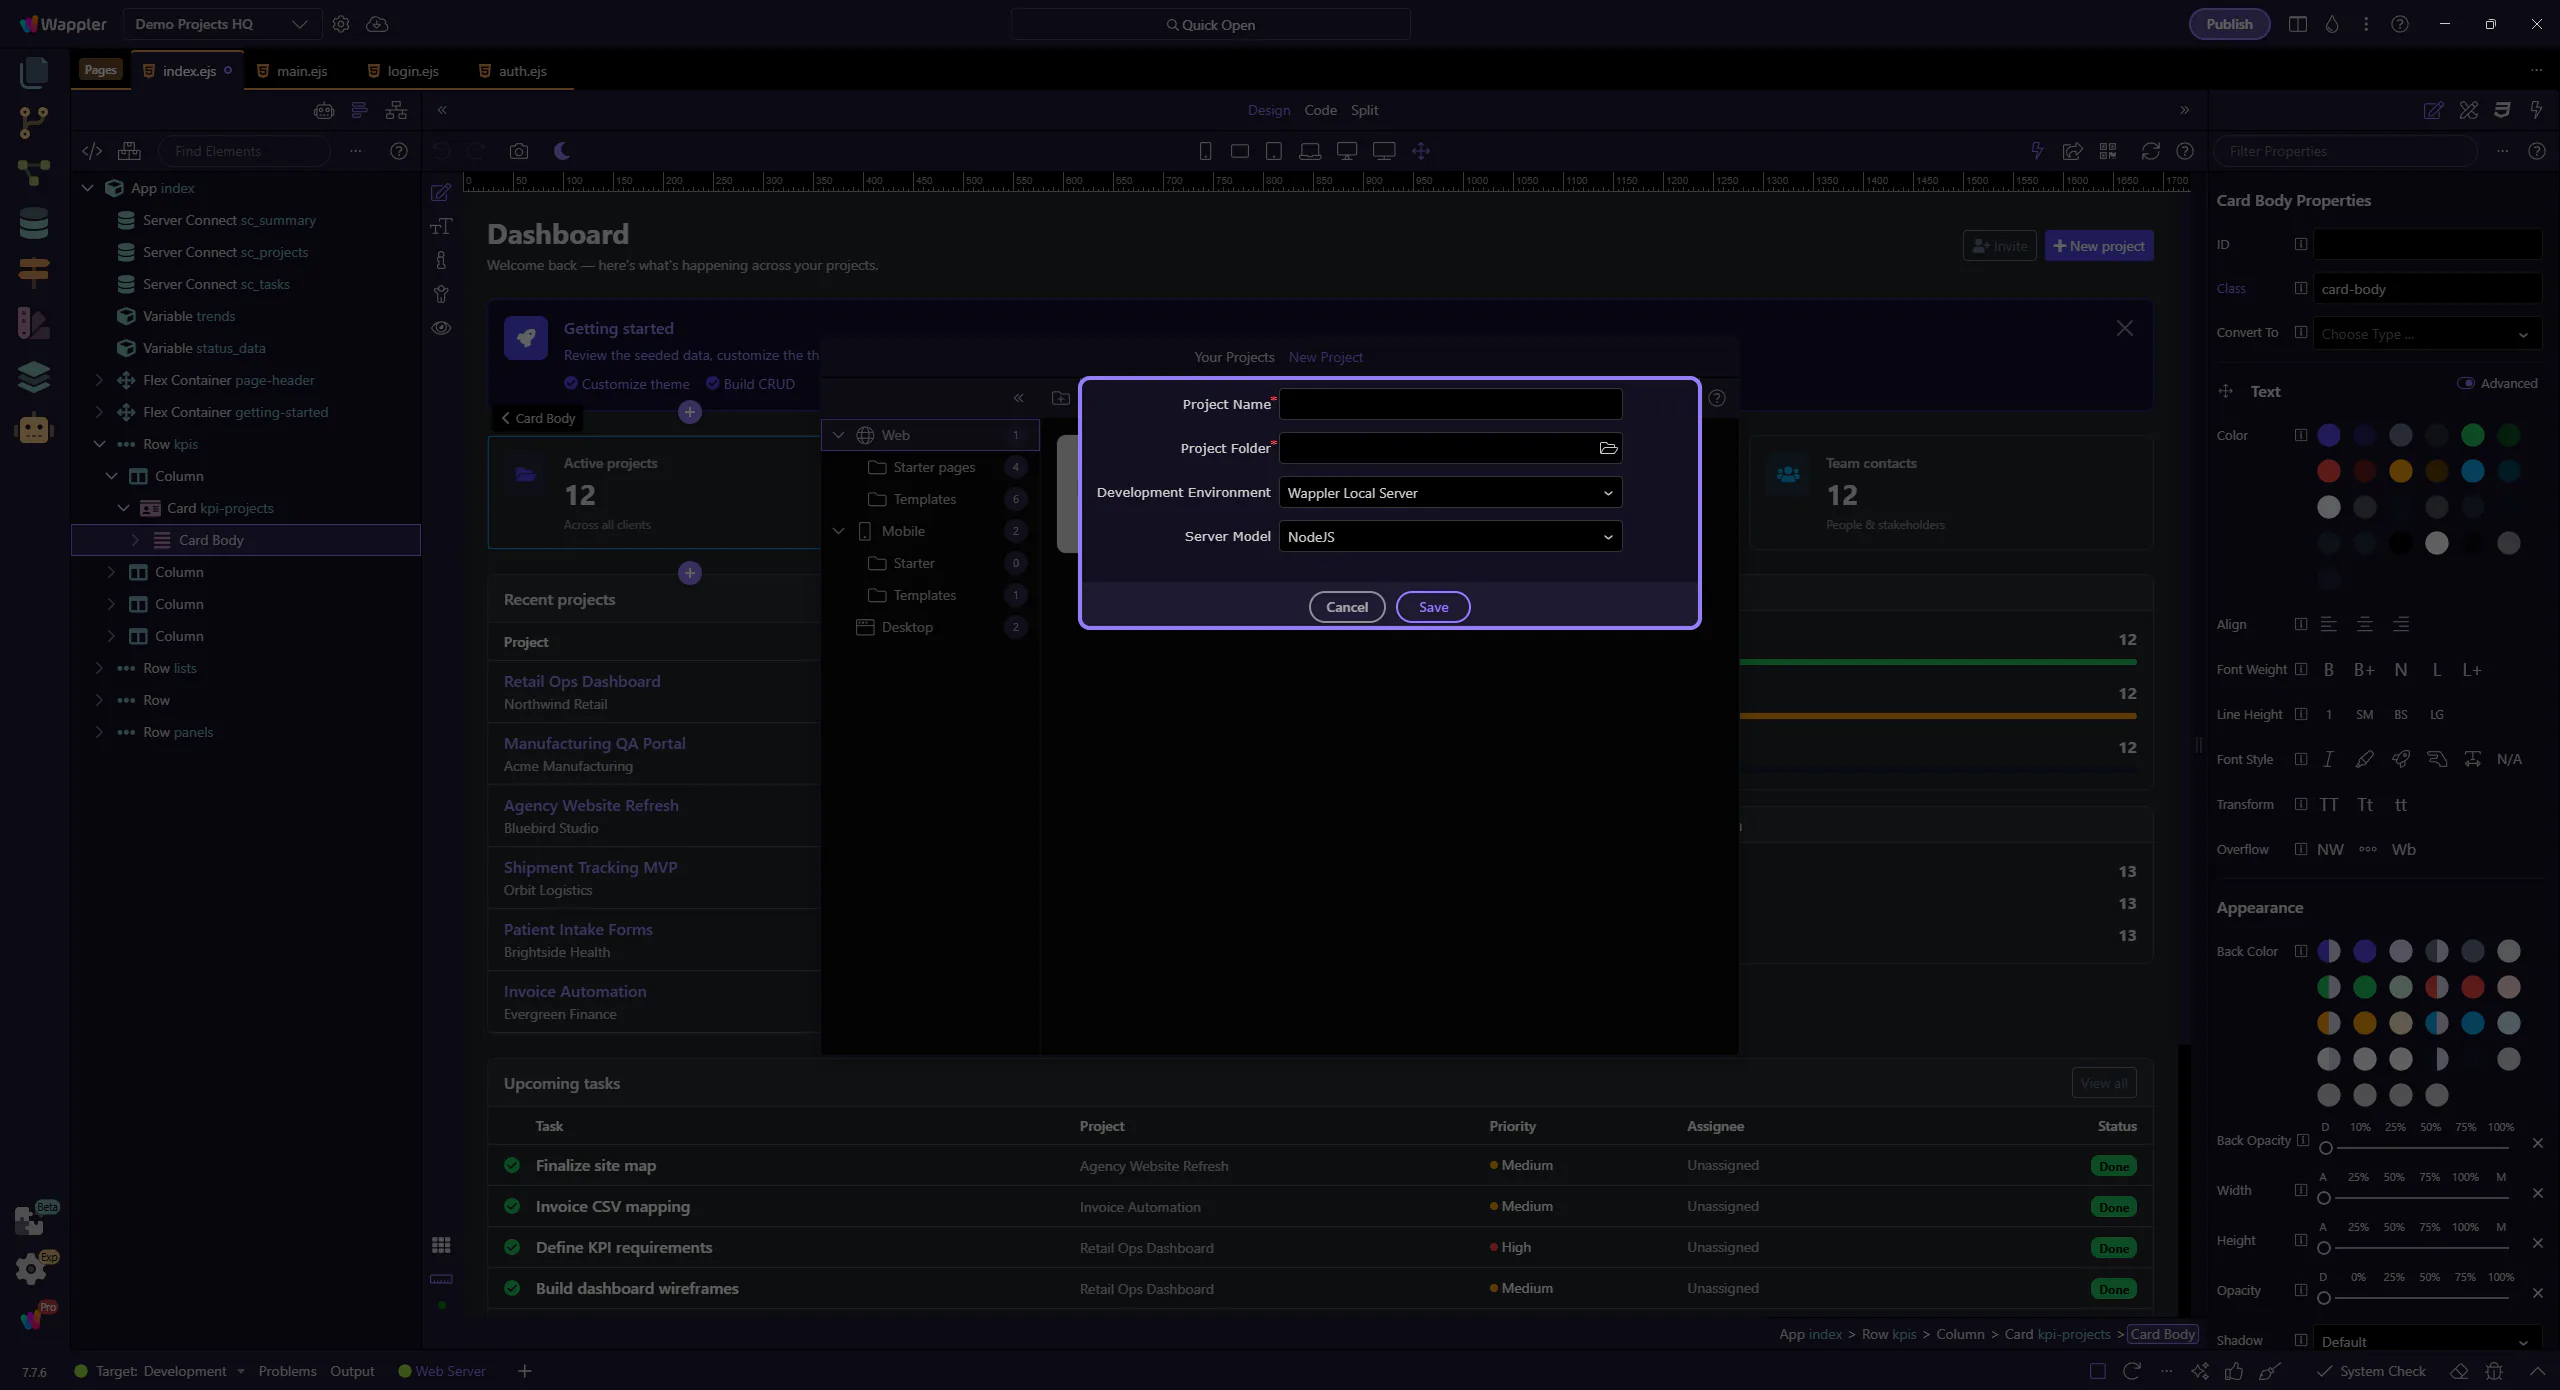
Task: Toggle the ID field binding checkbox icon
Action: click(x=2301, y=244)
